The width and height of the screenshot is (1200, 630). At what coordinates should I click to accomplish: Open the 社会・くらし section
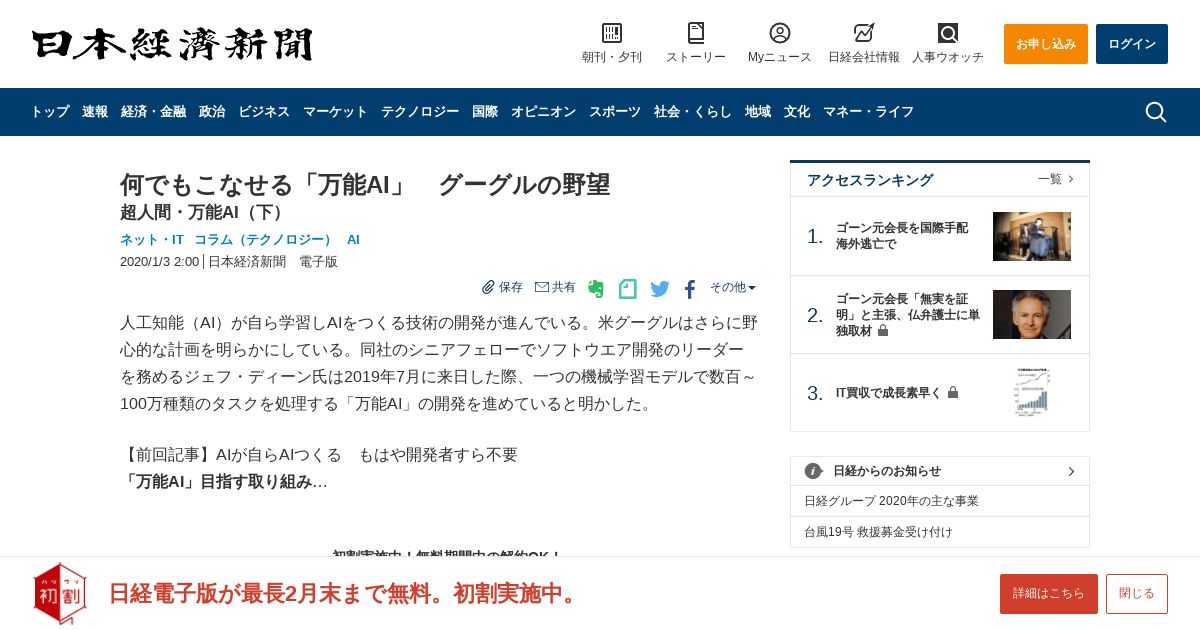point(693,112)
